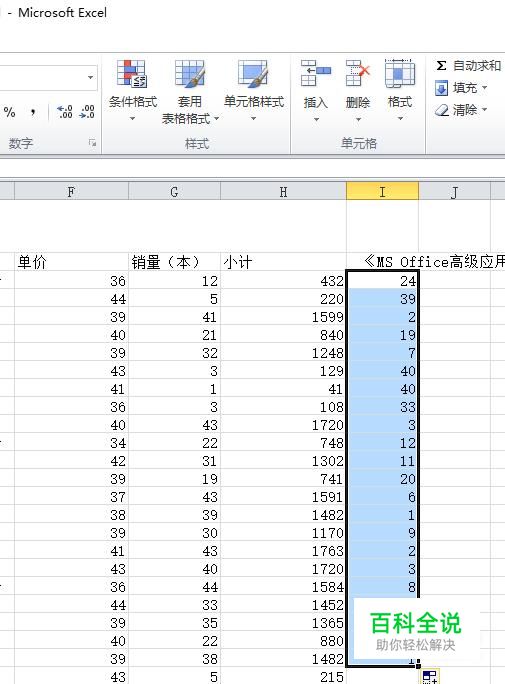Select cell with subtotal 1365
Screen dimensions: 505x684
coord(283,623)
